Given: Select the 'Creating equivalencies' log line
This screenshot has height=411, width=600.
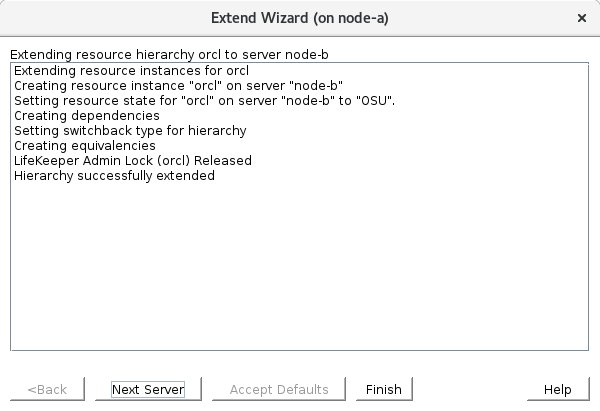Looking at the screenshot, I should pos(85,146).
